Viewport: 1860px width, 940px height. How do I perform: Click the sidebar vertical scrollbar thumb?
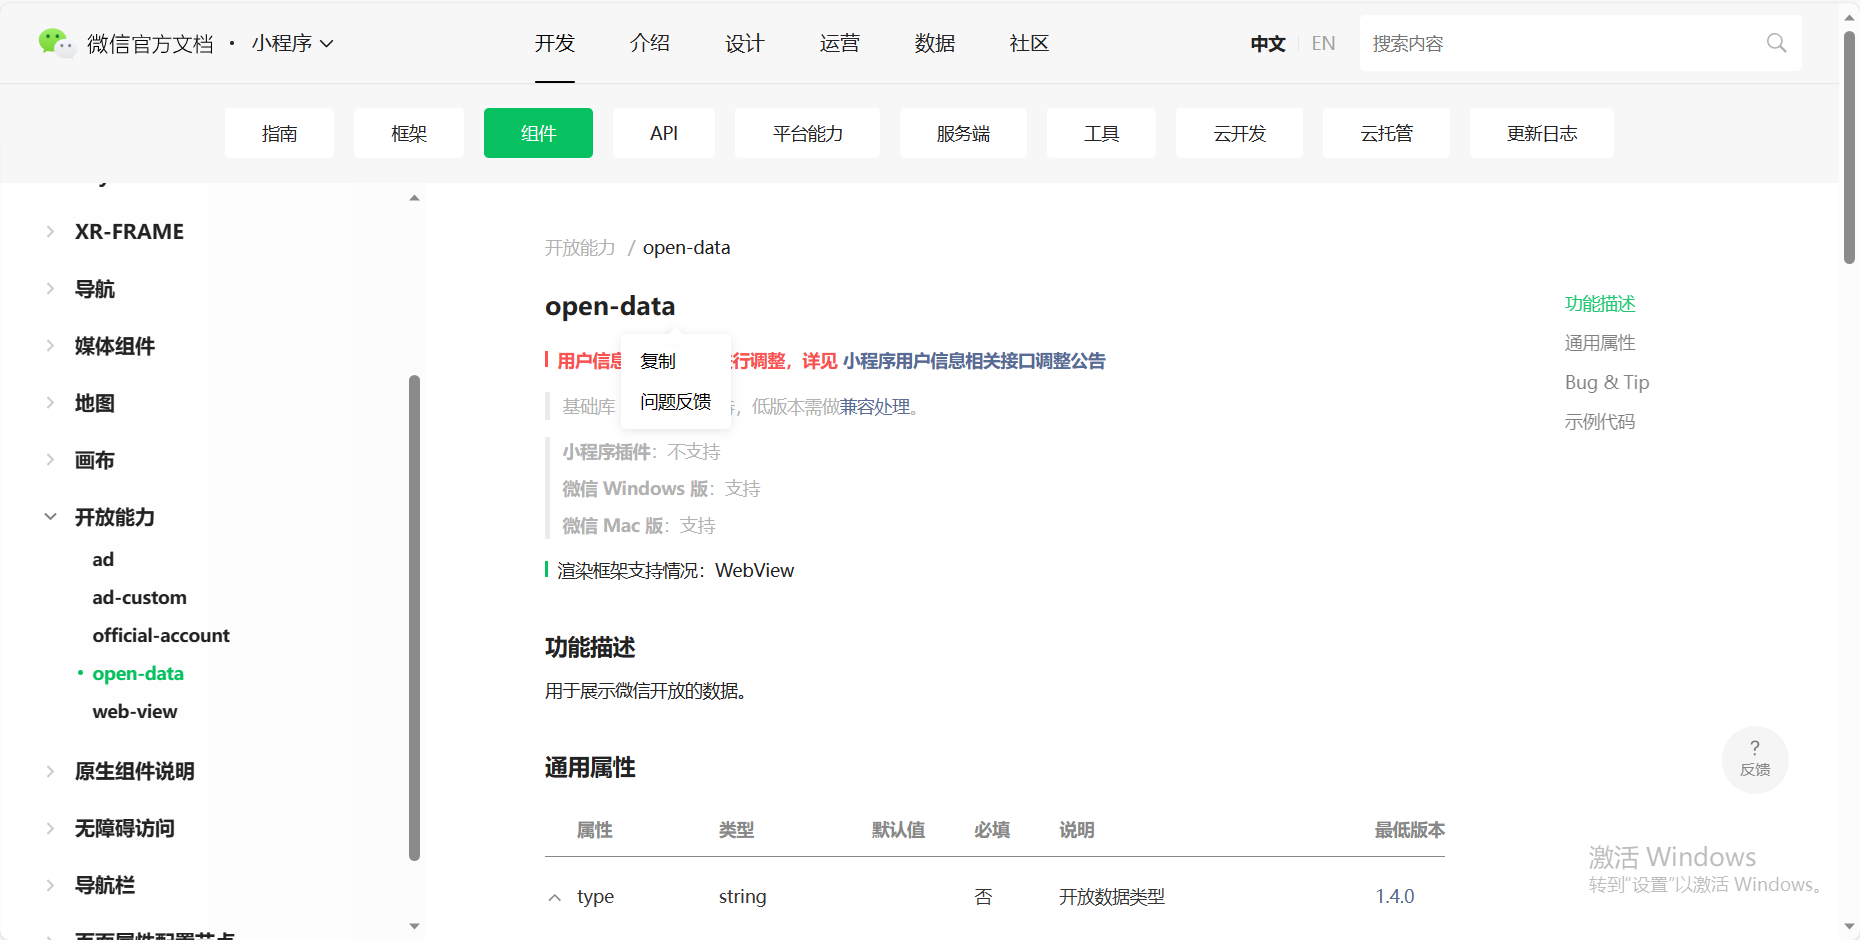(414, 617)
